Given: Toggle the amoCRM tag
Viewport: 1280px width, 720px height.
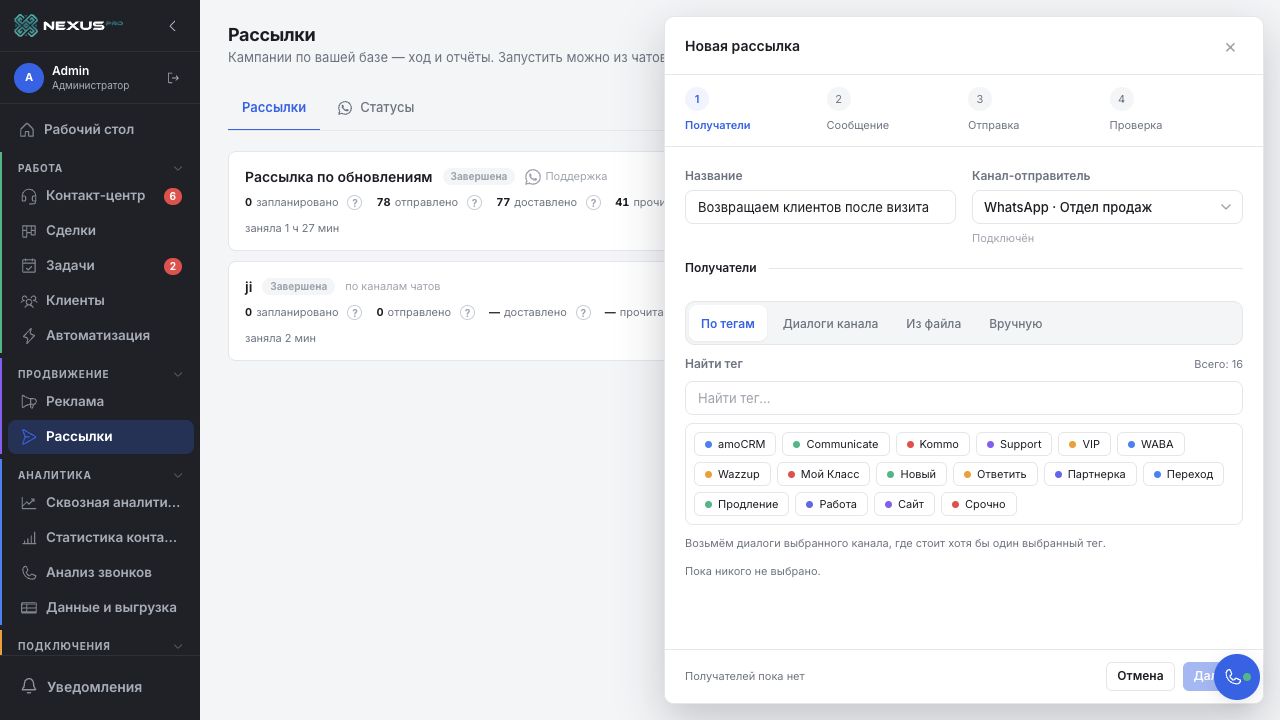Looking at the screenshot, I should [x=735, y=444].
